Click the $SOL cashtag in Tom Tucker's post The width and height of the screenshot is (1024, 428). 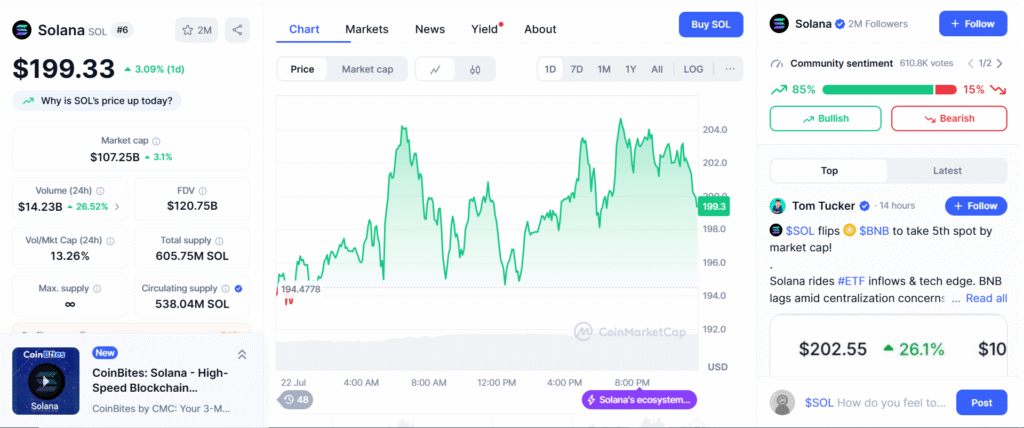pyautogui.click(x=799, y=231)
